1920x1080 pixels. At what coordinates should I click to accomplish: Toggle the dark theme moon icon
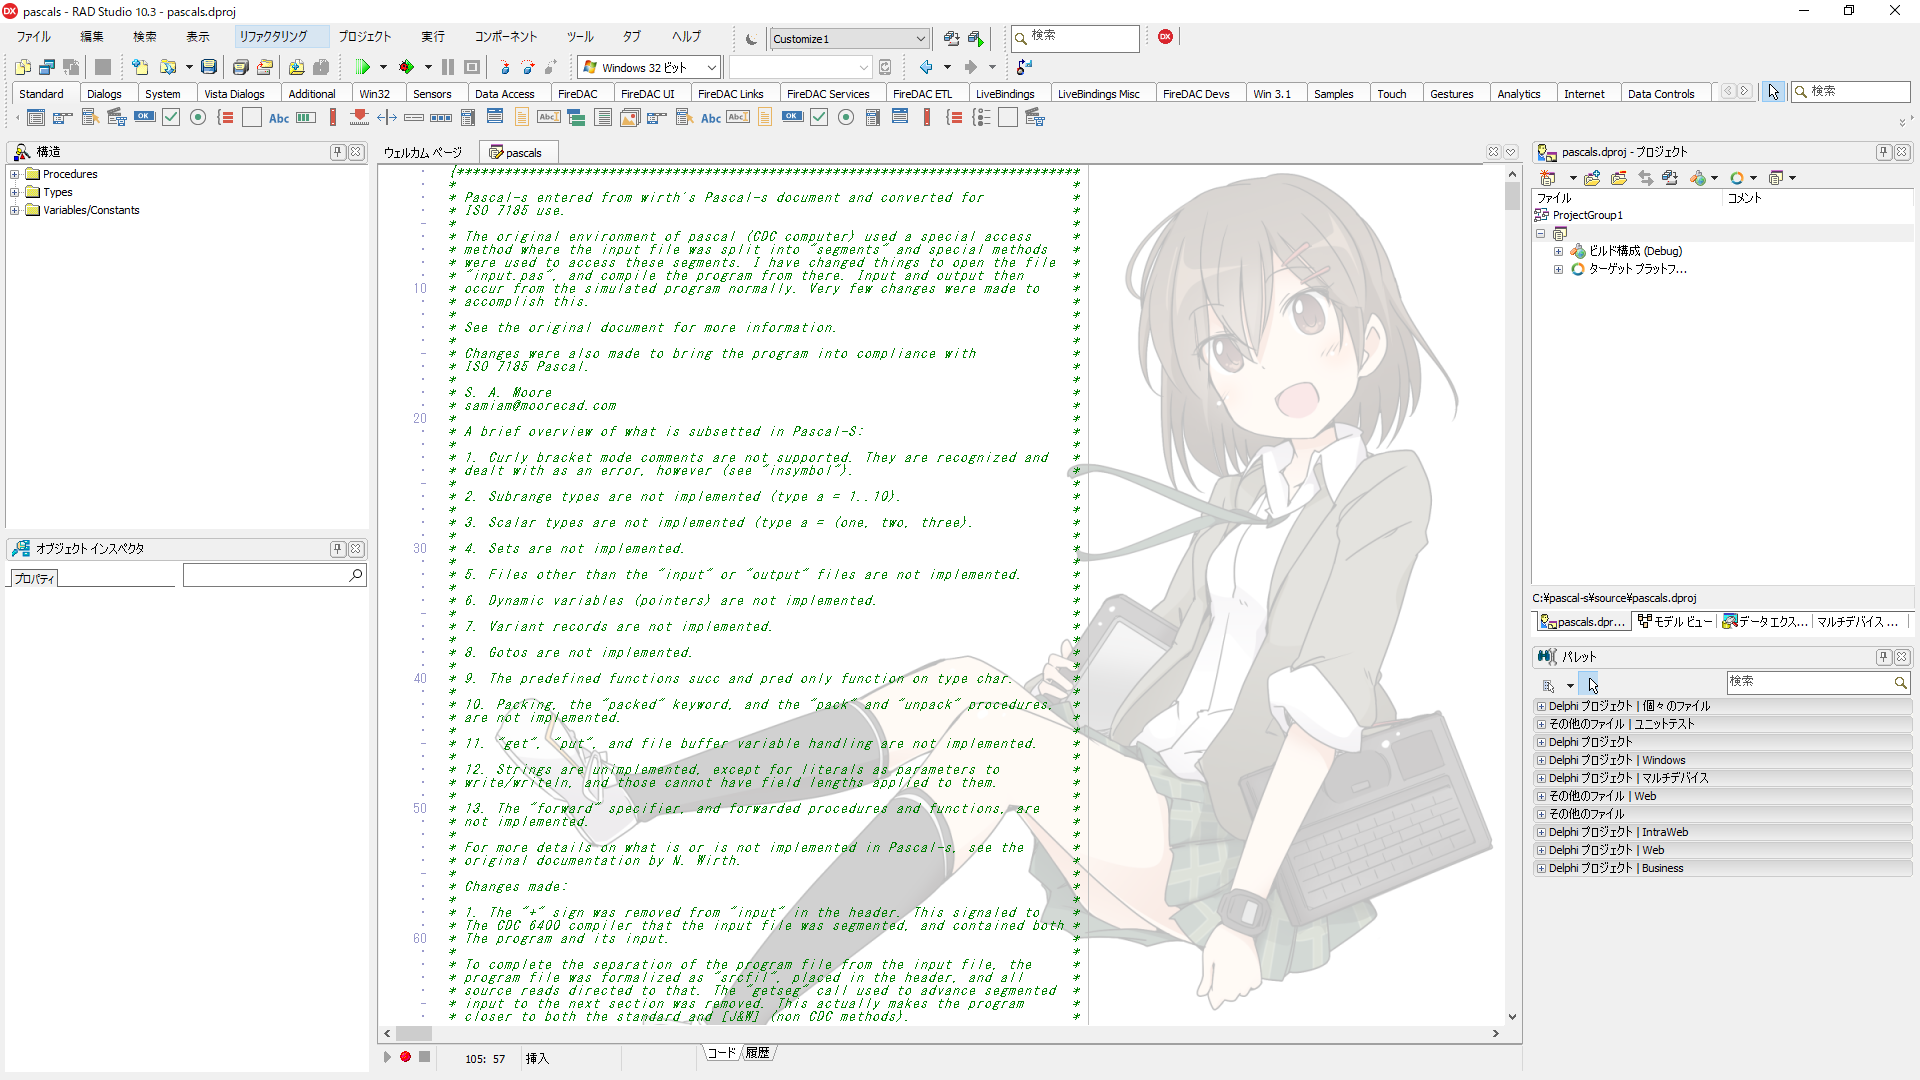(x=751, y=39)
